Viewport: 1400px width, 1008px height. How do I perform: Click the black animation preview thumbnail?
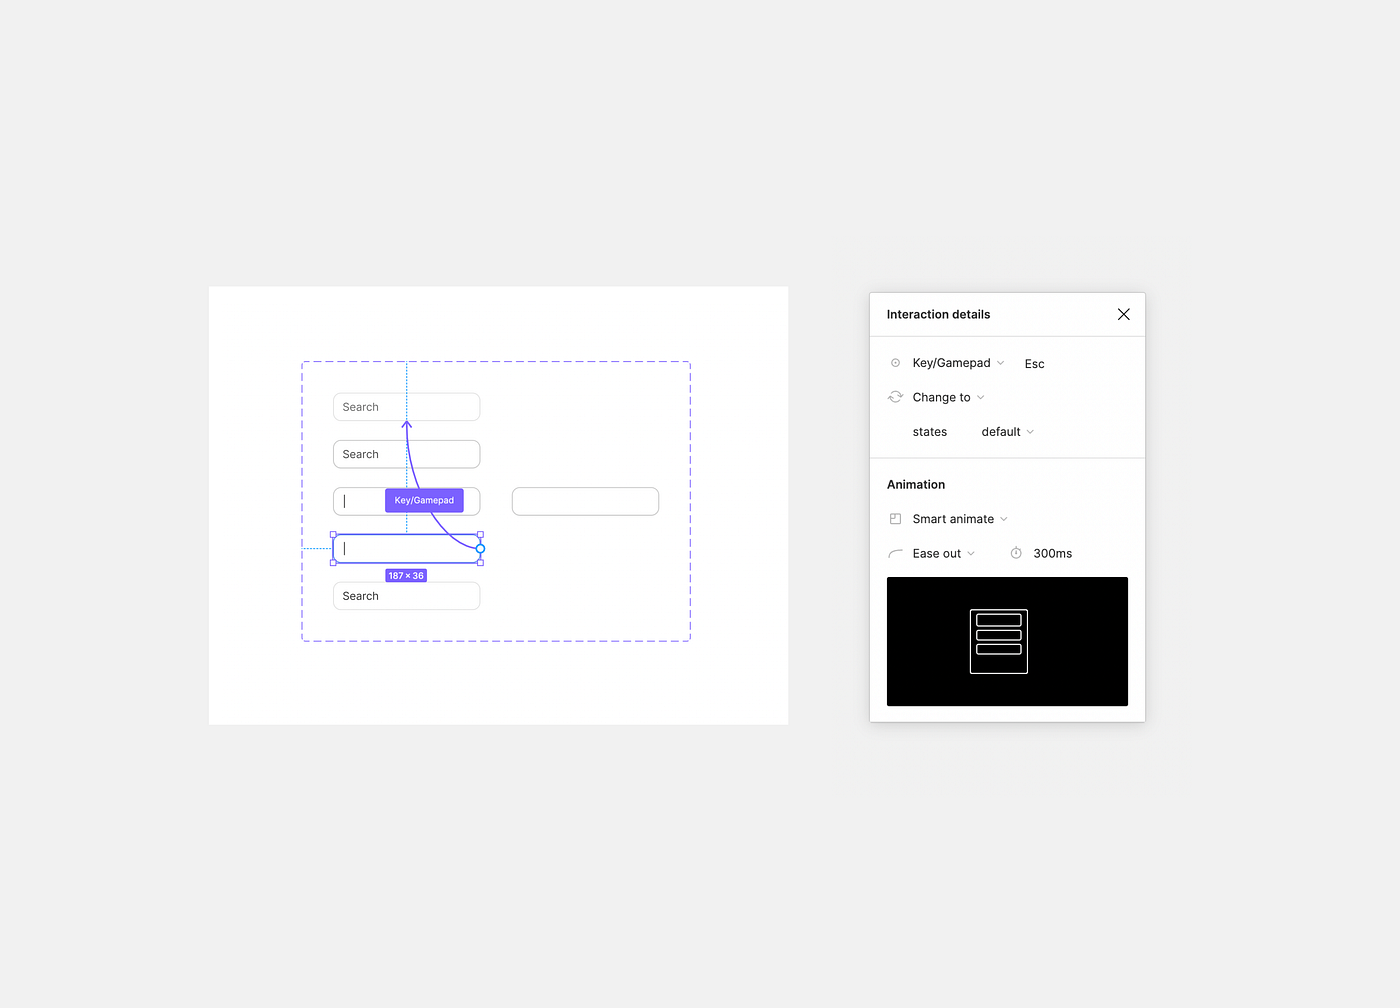coord(1007,641)
